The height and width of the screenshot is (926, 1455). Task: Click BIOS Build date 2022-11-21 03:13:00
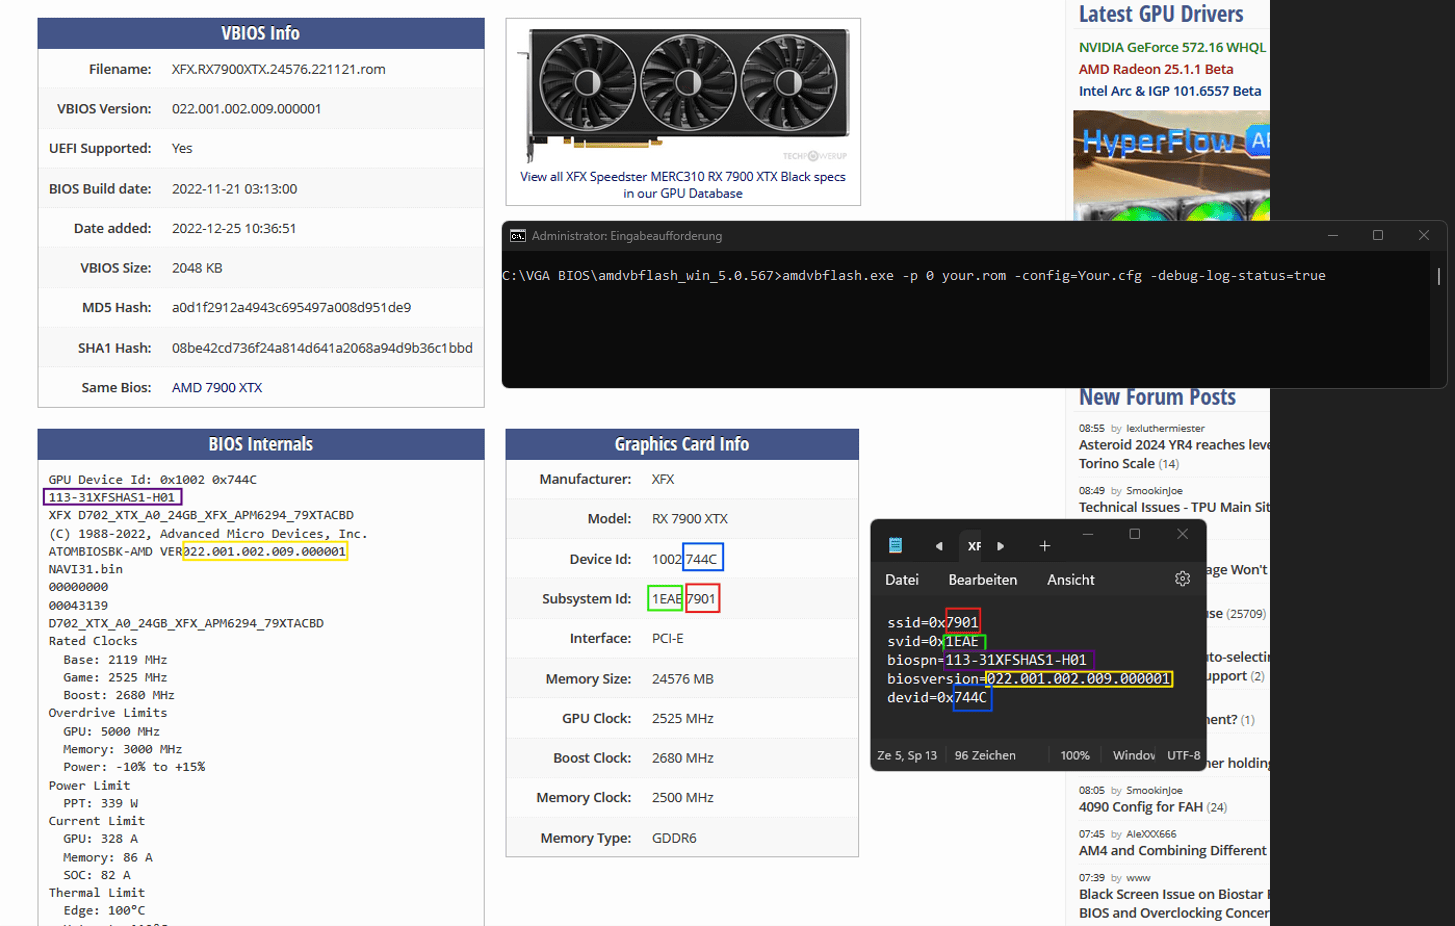tap(234, 189)
